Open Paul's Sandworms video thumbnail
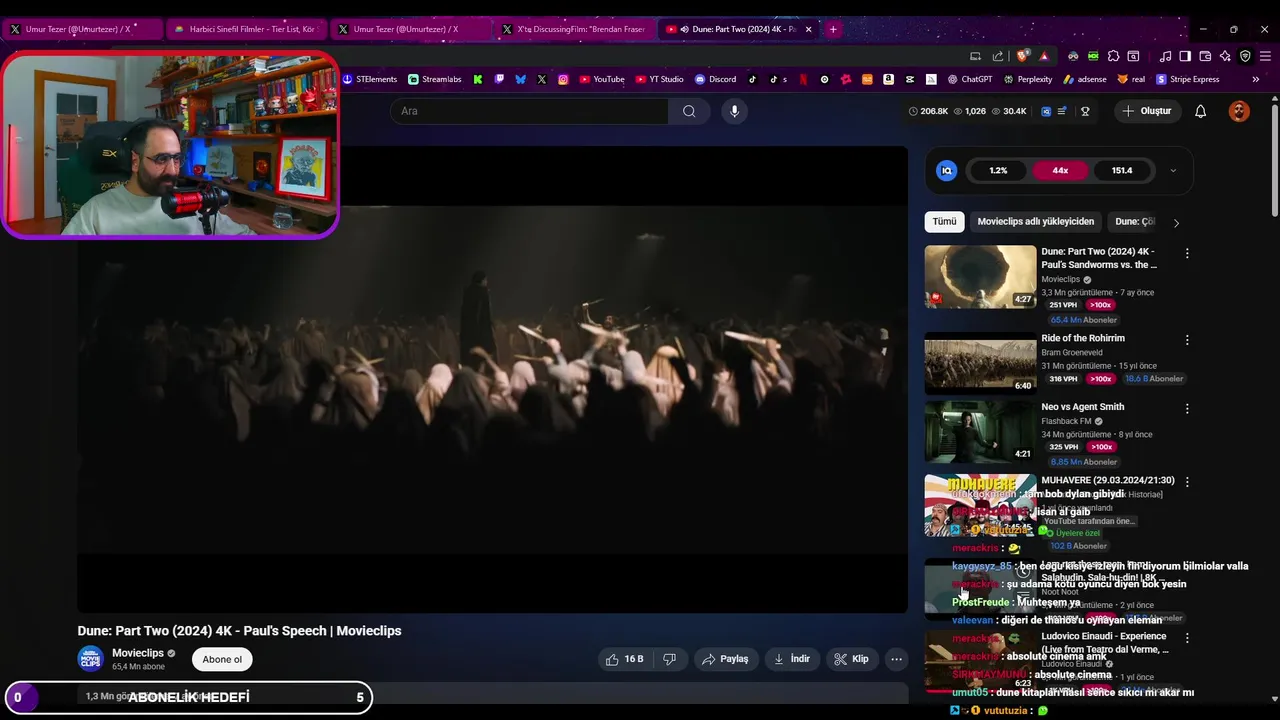The image size is (1280, 720). coord(980,277)
